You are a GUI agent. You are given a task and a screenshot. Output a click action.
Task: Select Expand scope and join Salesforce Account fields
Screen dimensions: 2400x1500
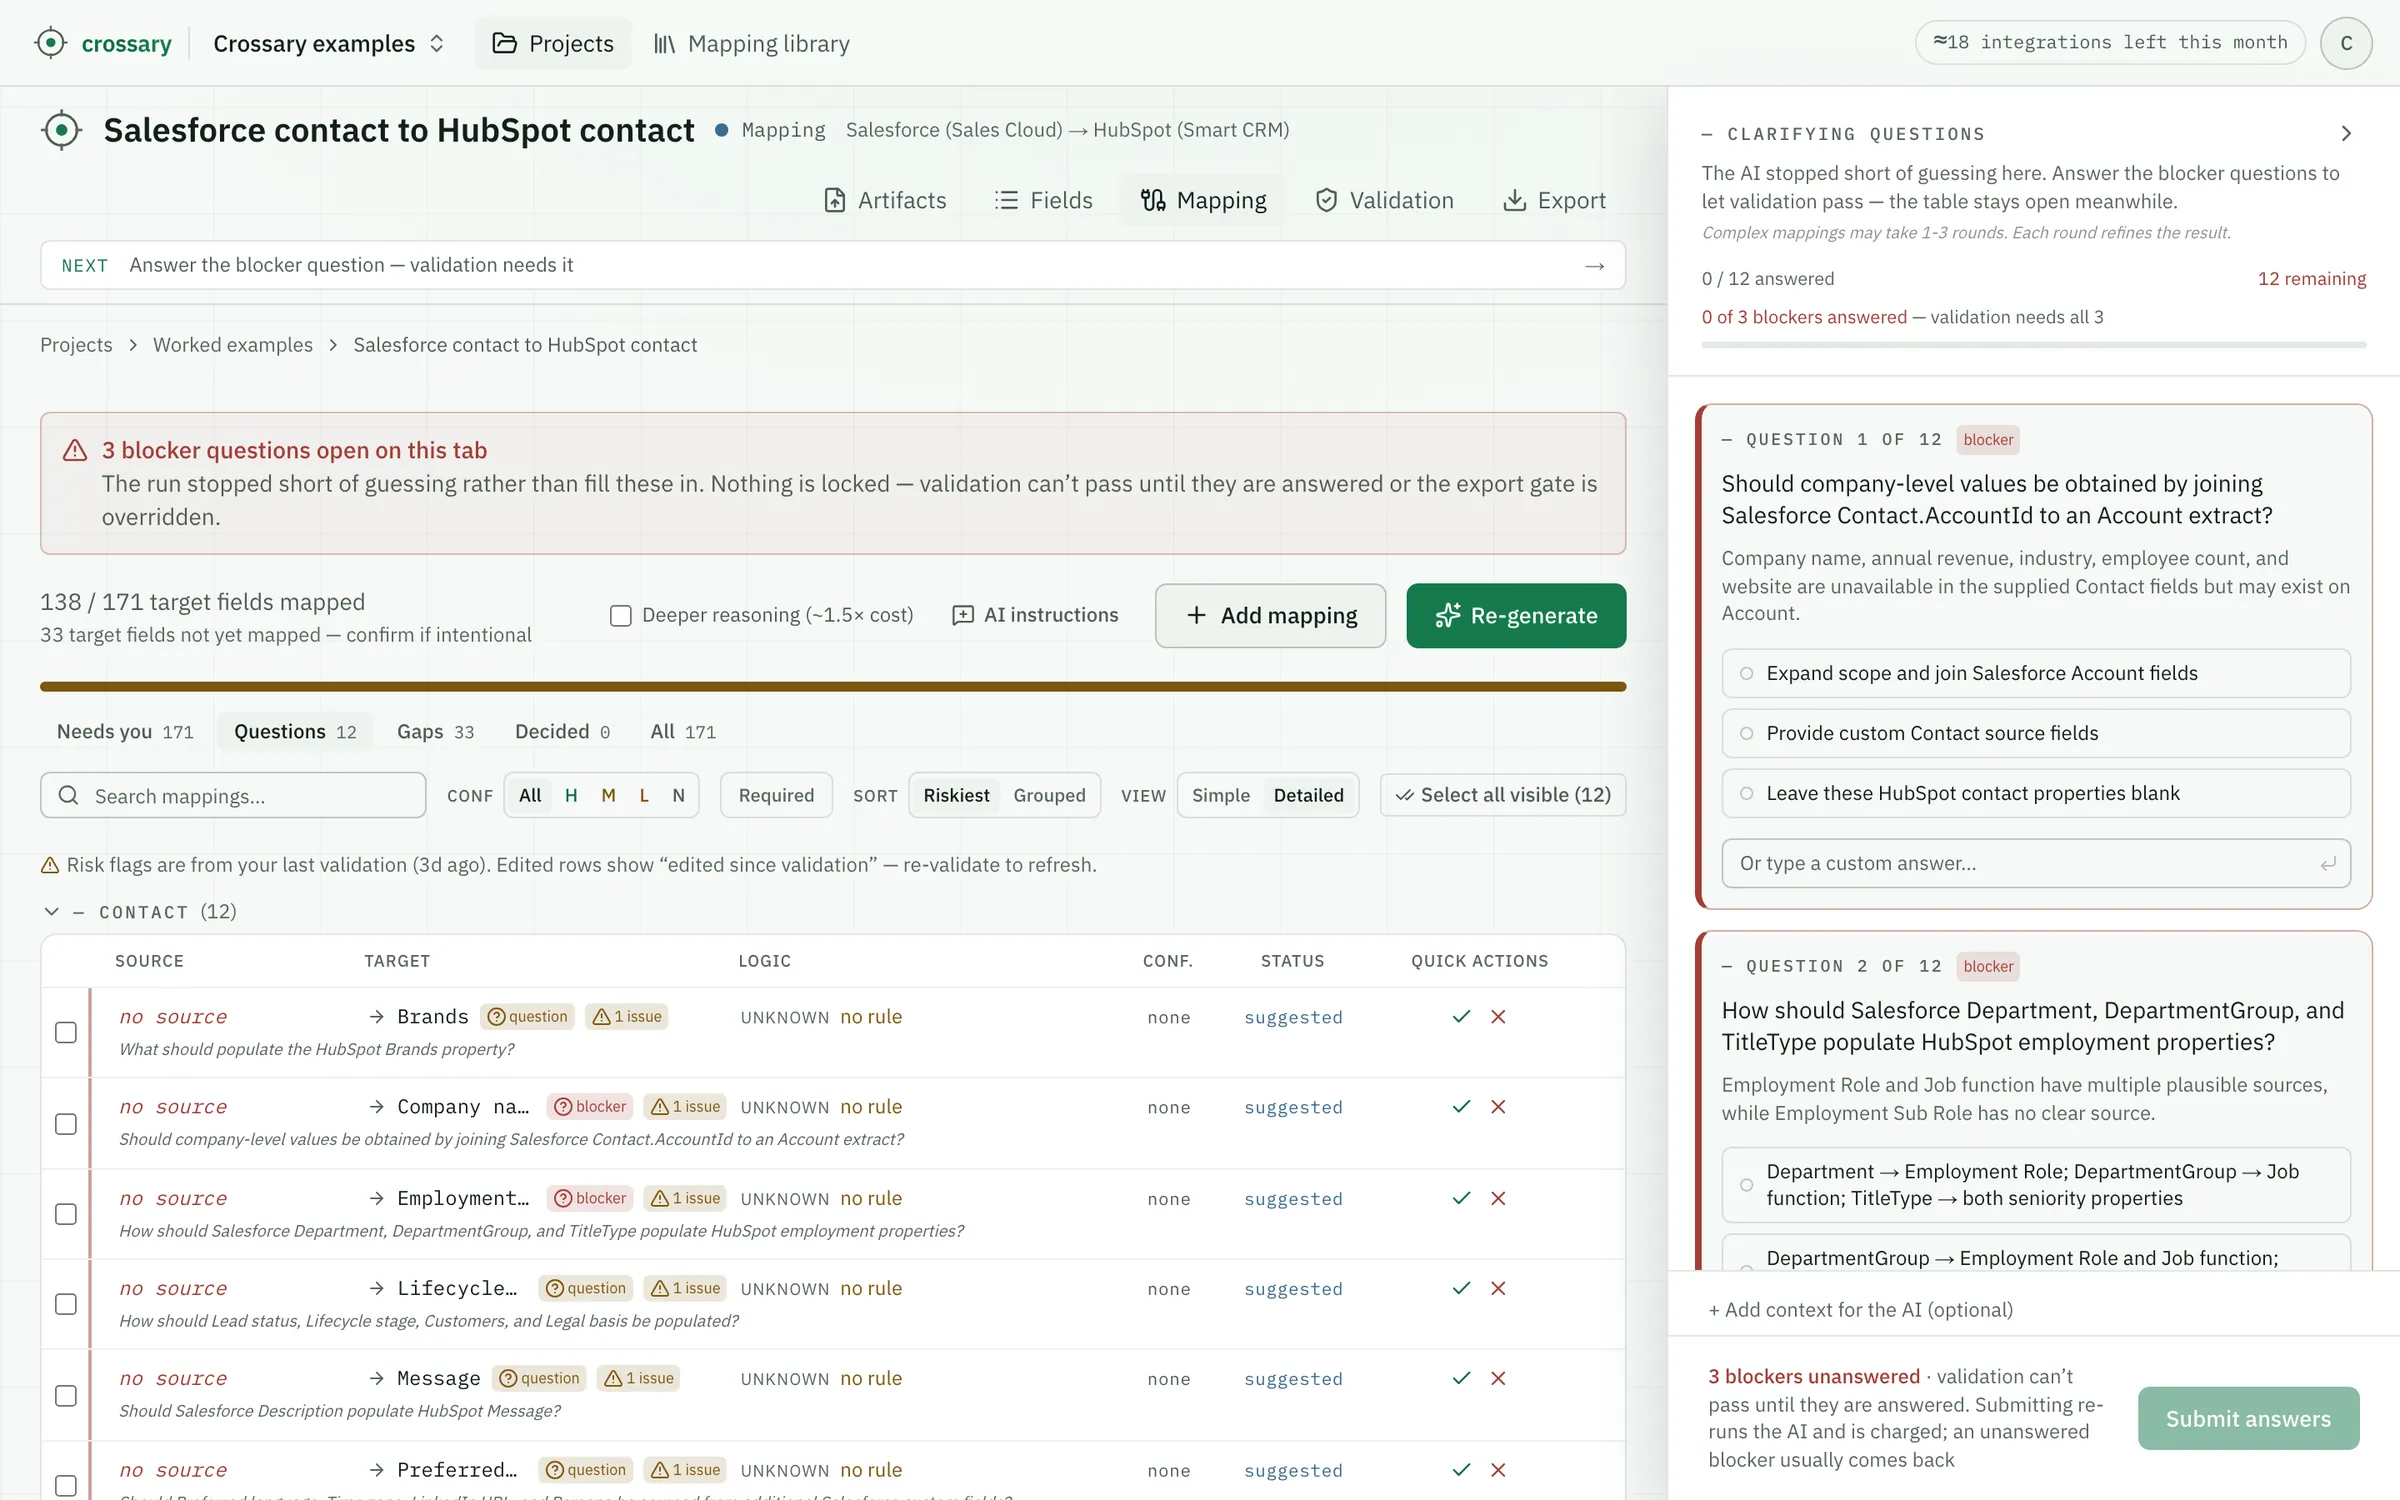point(2035,673)
